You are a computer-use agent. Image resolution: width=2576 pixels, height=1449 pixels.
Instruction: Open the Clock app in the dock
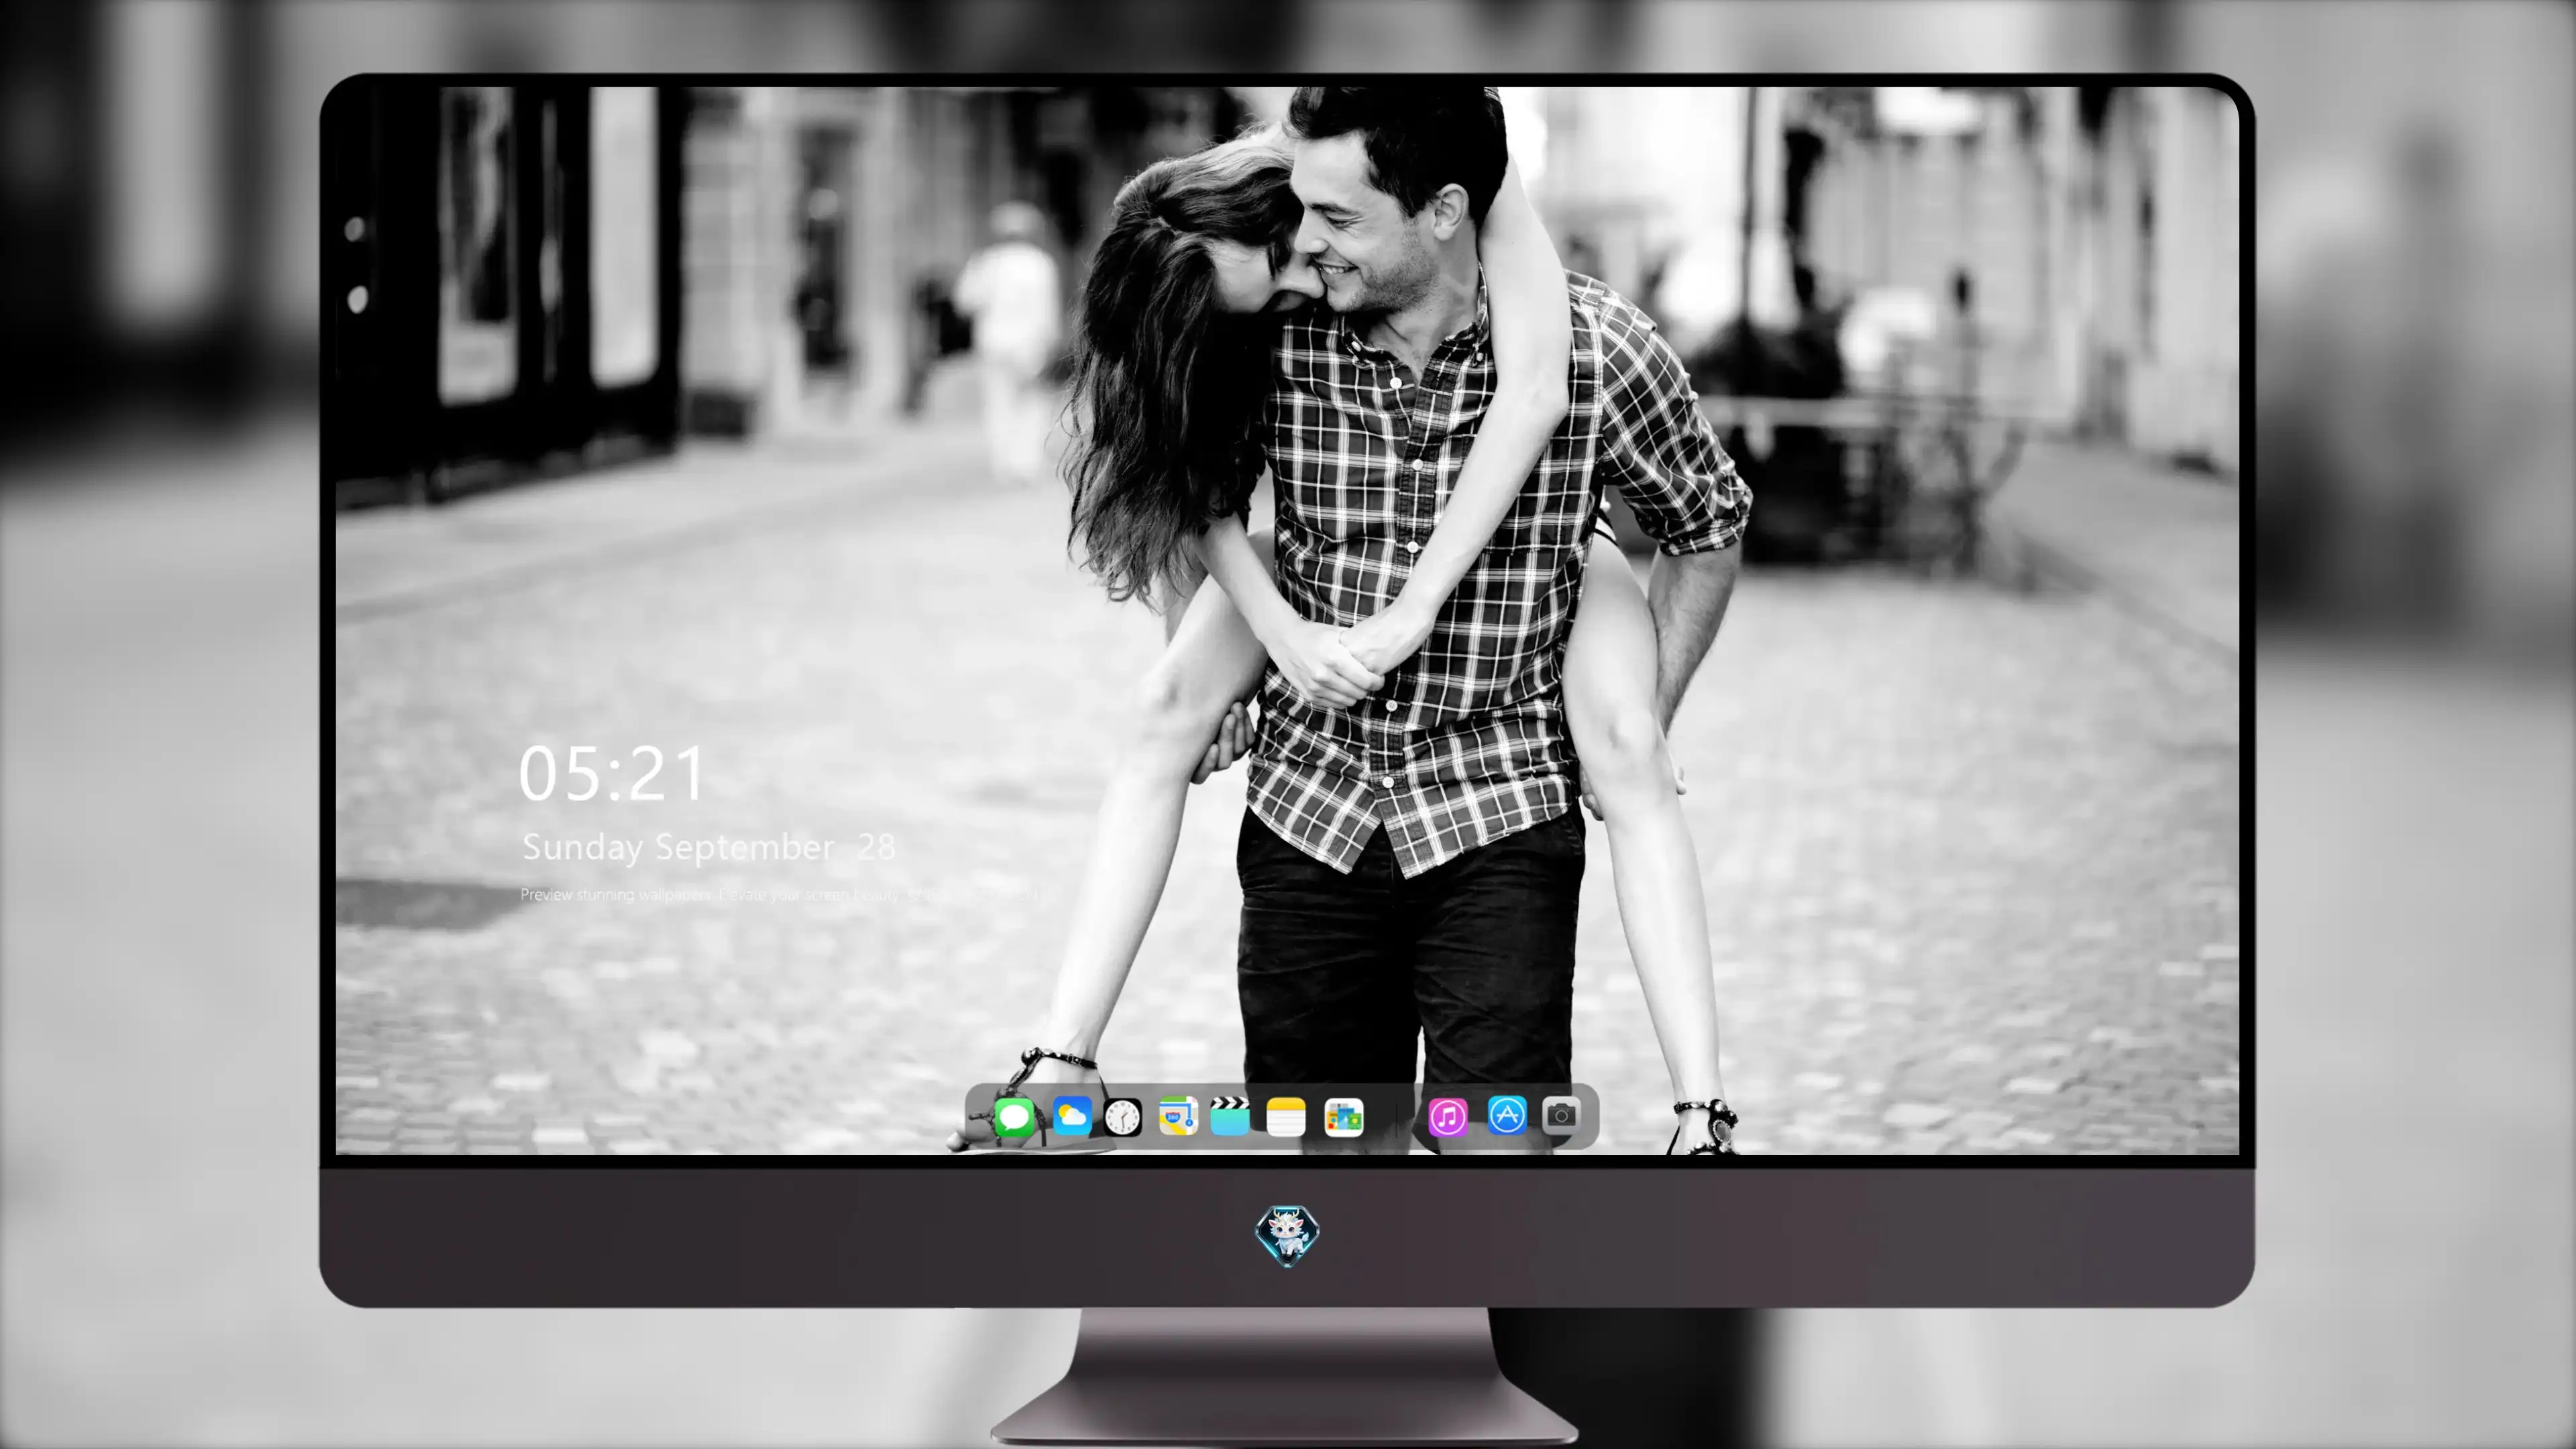pyautogui.click(x=1123, y=1117)
